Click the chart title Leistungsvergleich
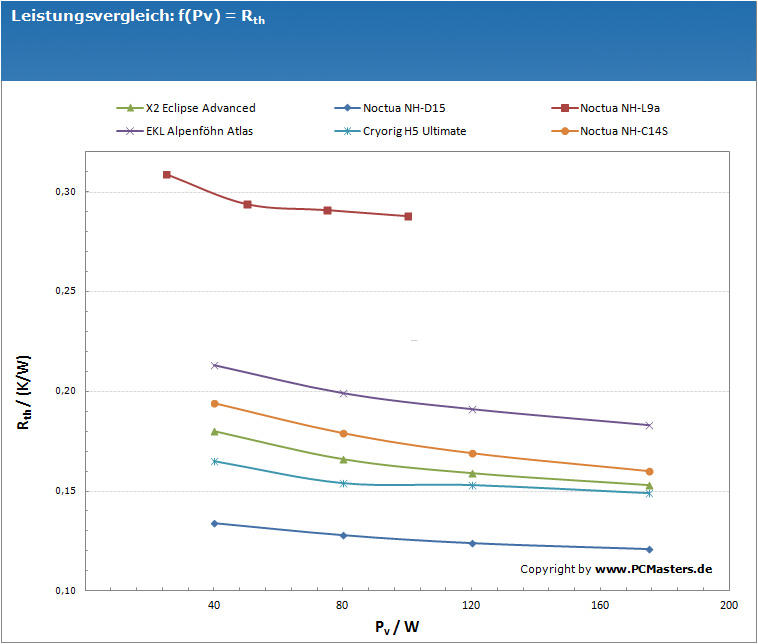The image size is (758, 644). (138, 16)
